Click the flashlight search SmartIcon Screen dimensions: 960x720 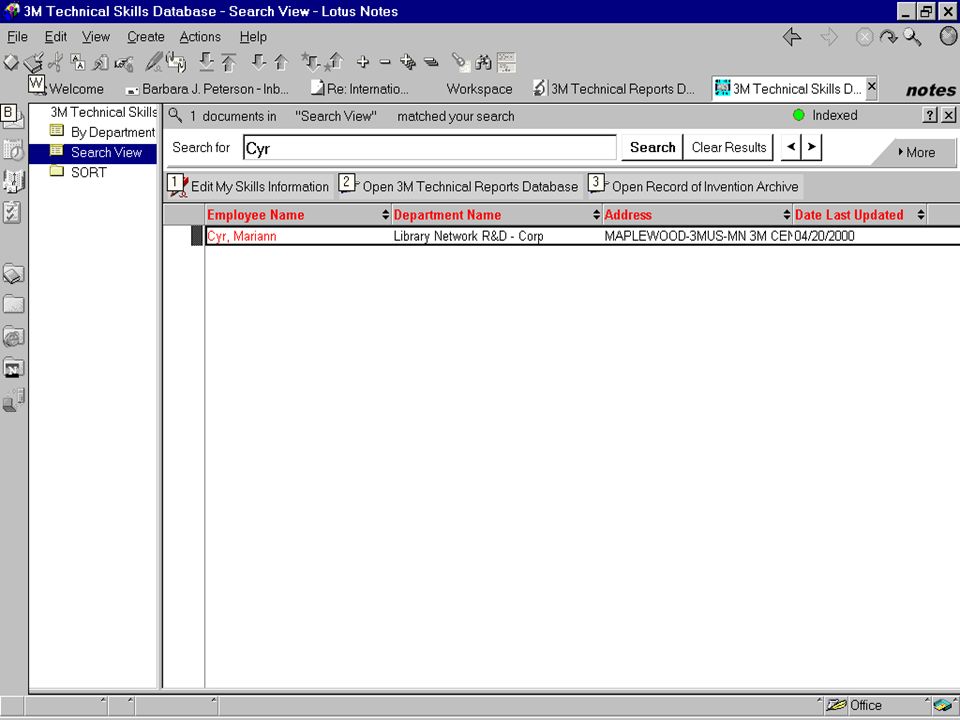pyautogui.click(x=460, y=62)
